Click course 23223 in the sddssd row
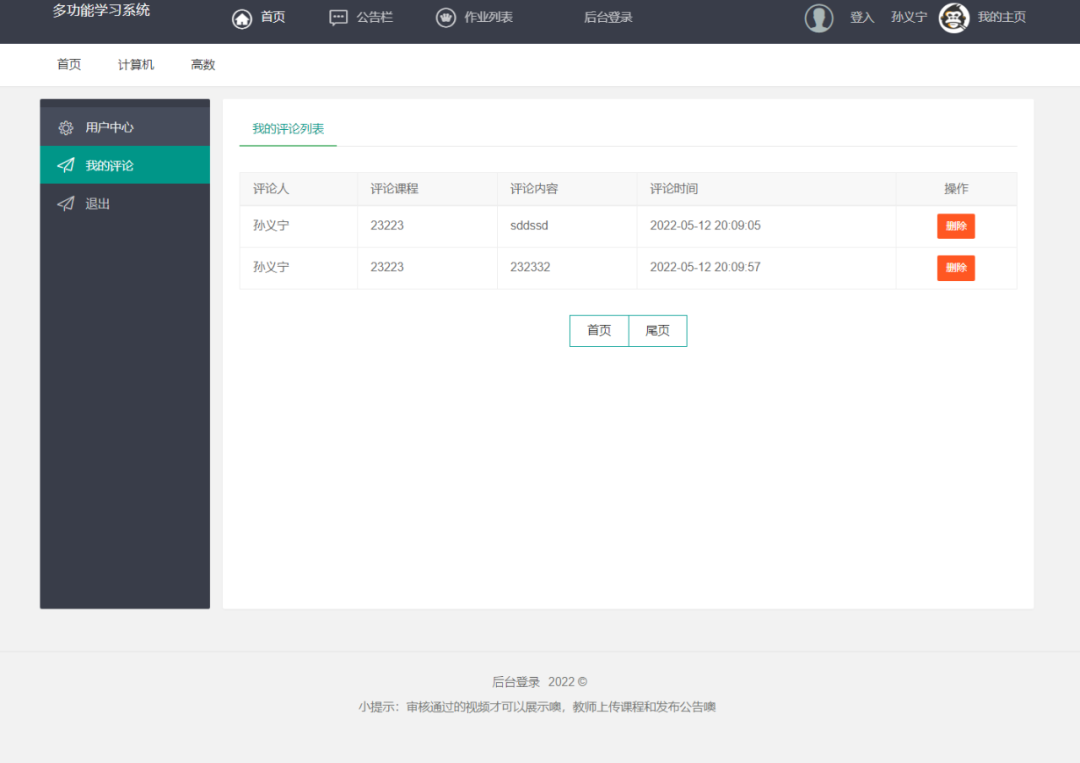This screenshot has height=763, width=1080. tap(387, 226)
